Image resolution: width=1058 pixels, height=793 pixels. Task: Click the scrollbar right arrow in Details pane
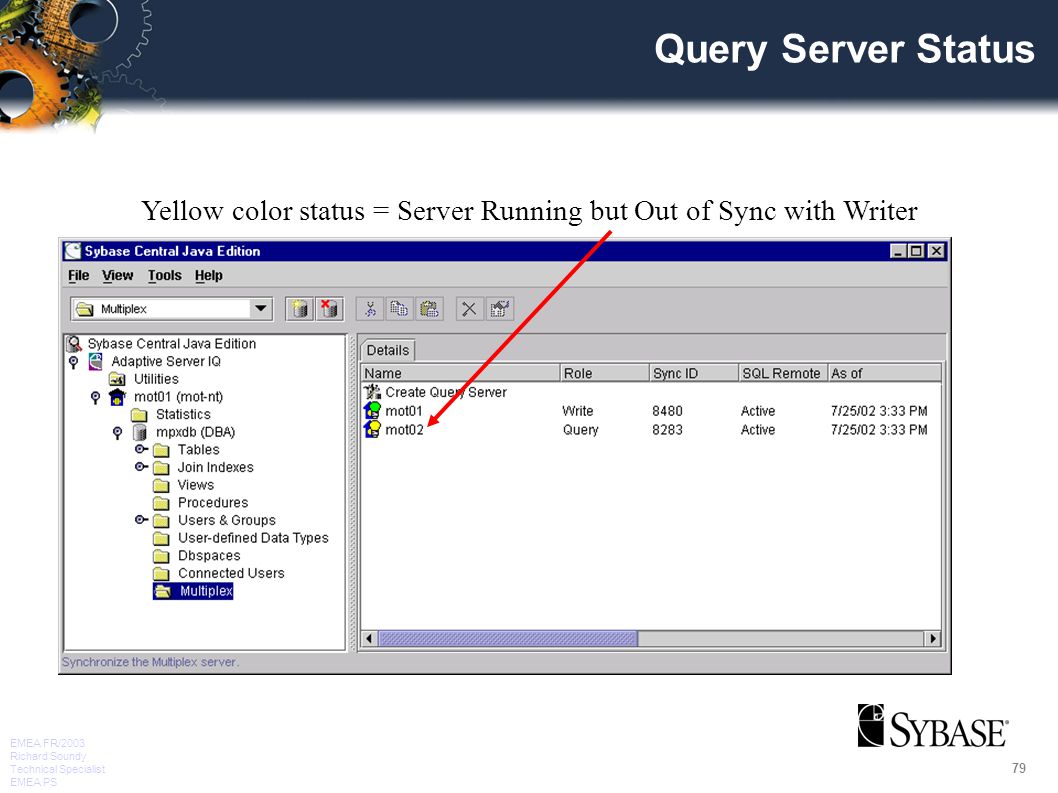932,638
